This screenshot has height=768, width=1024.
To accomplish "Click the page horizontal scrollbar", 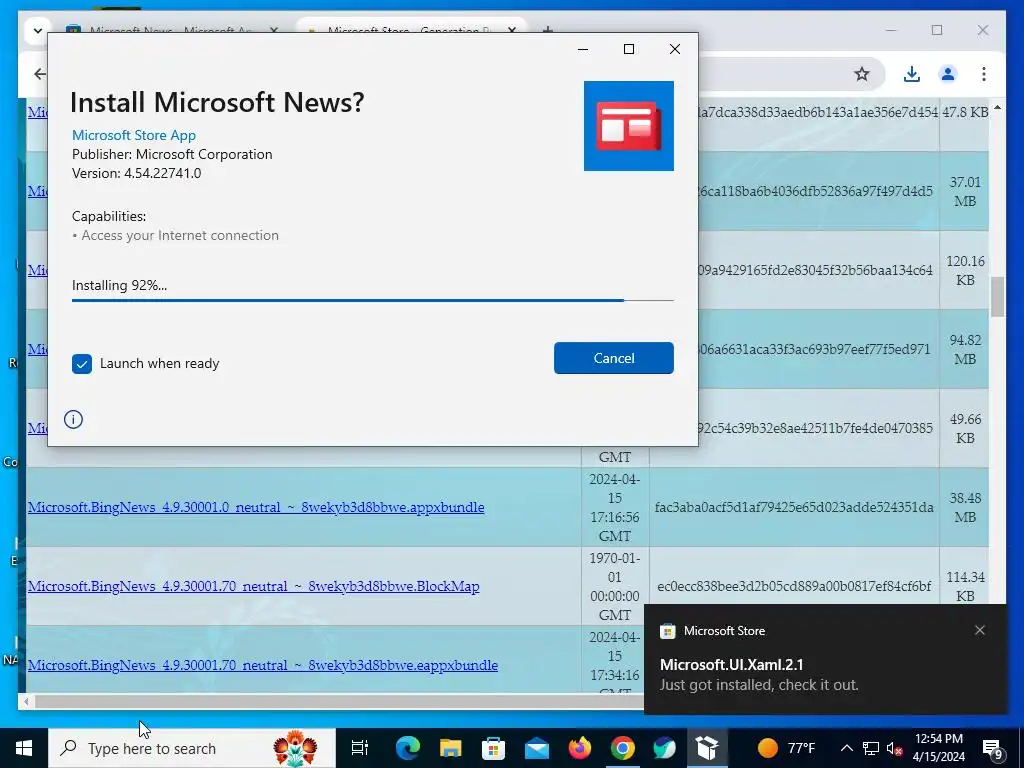I will click(x=338, y=701).
